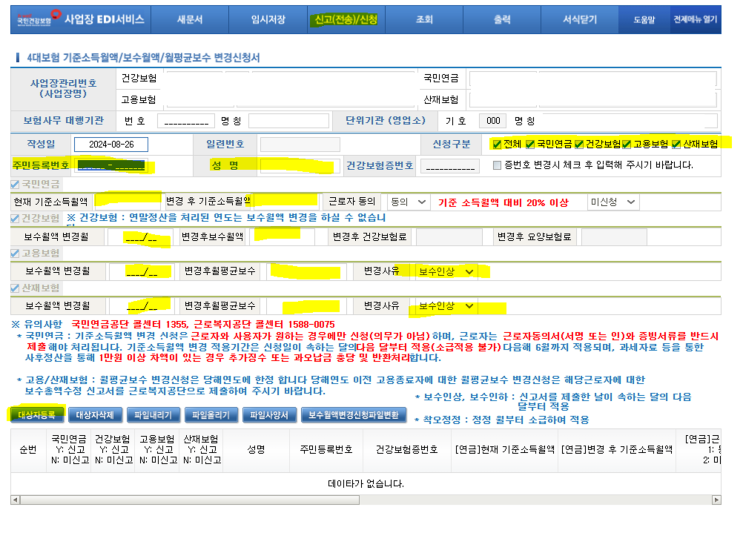Click the 파일사양서 button
This screenshot has width=743, height=533.
pos(269,415)
